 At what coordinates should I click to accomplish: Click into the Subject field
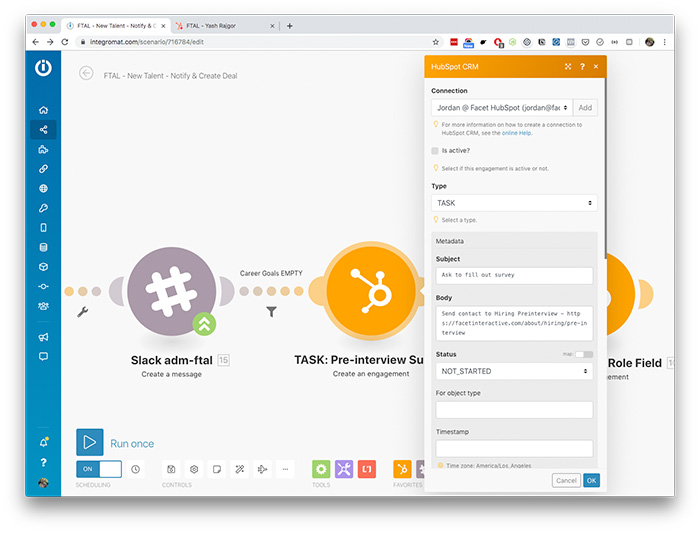coord(514,275)
